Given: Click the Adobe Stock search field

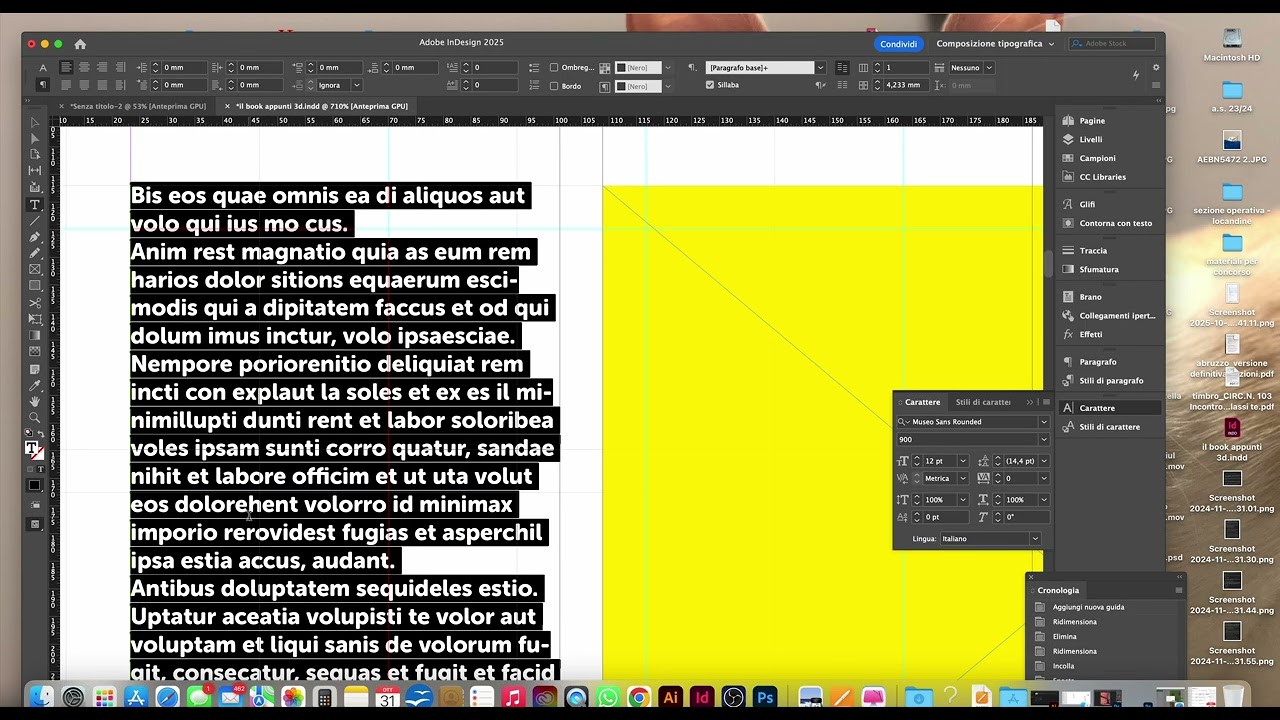Looking at the screenshot, I should click(x=1112, y=44).
